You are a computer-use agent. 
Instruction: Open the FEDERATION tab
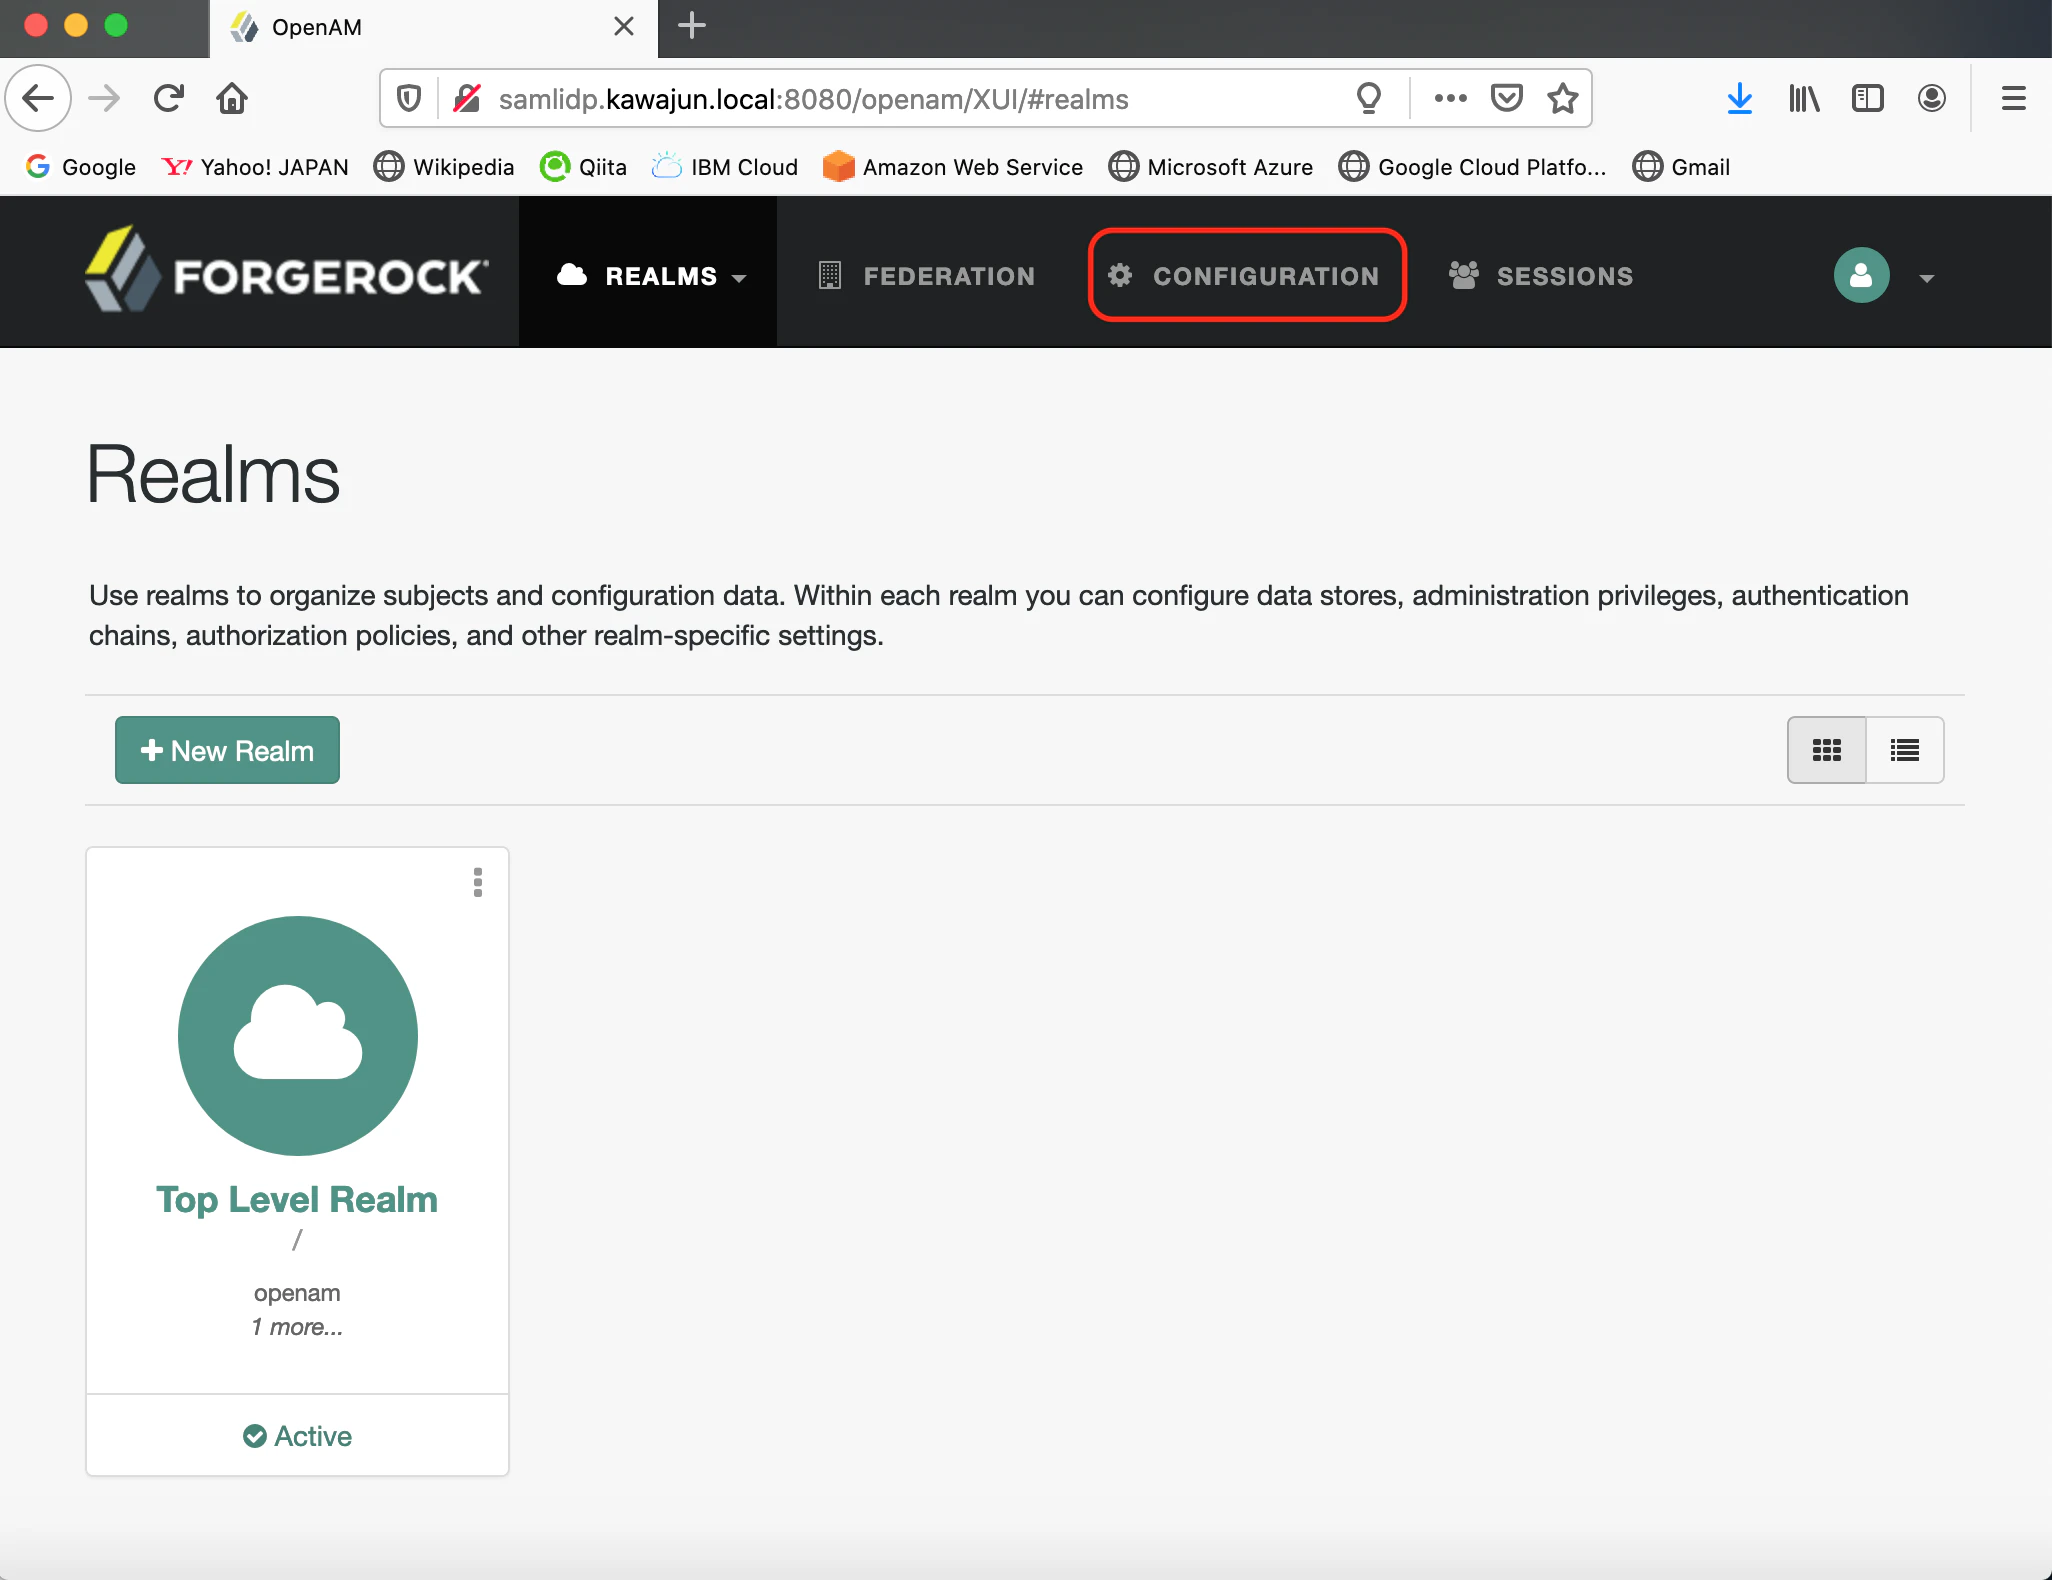[x=925, y=276]
